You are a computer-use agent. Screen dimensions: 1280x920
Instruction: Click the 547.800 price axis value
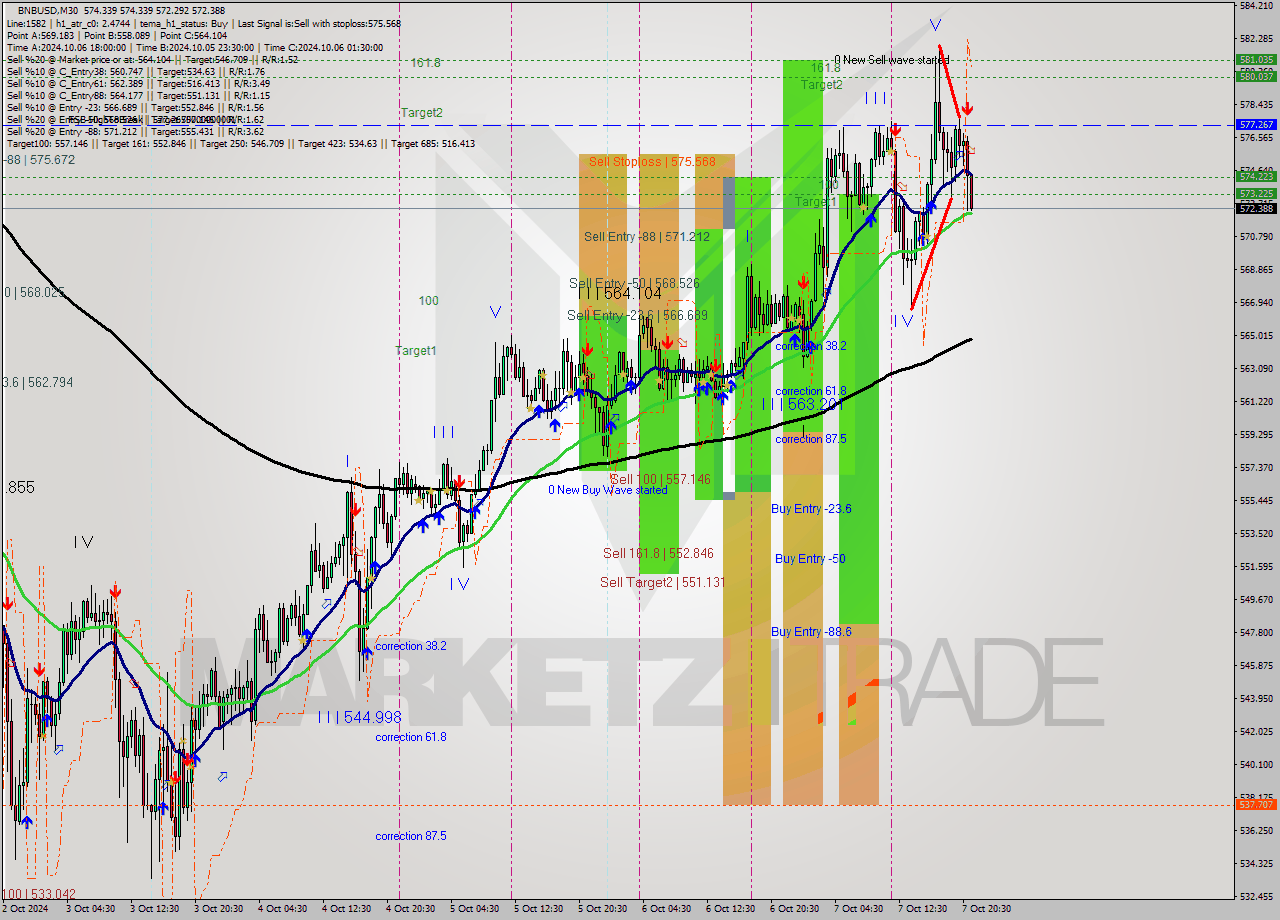[1256, 633]
